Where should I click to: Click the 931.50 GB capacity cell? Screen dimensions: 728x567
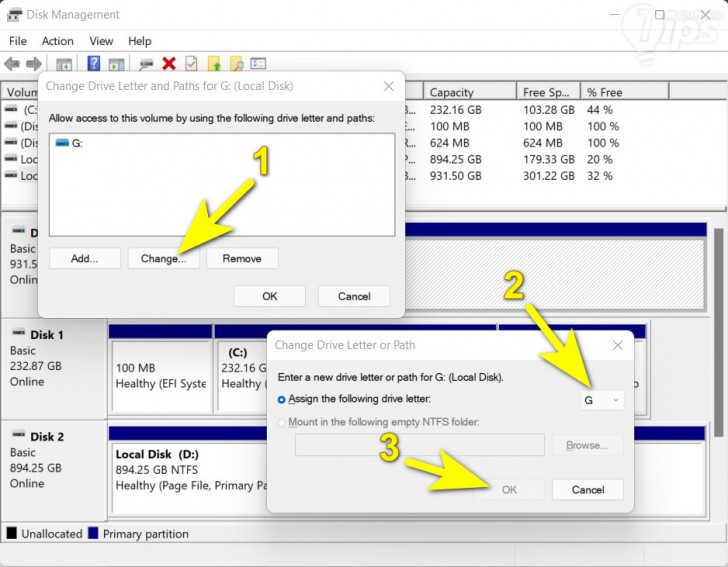[455, 176]
